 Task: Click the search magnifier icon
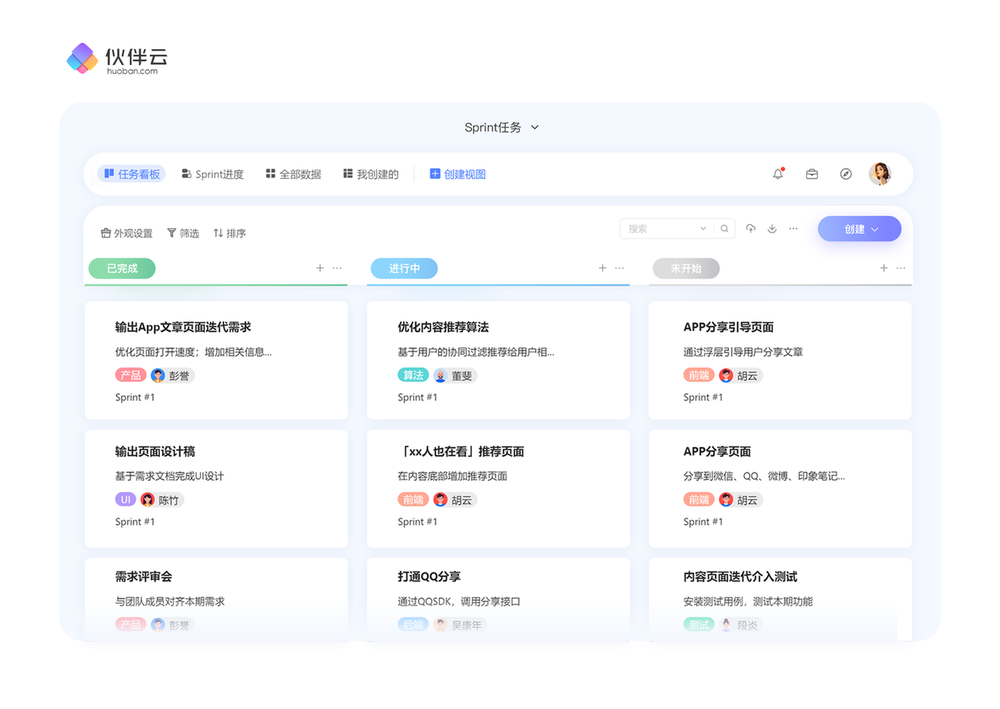[725, 229]
